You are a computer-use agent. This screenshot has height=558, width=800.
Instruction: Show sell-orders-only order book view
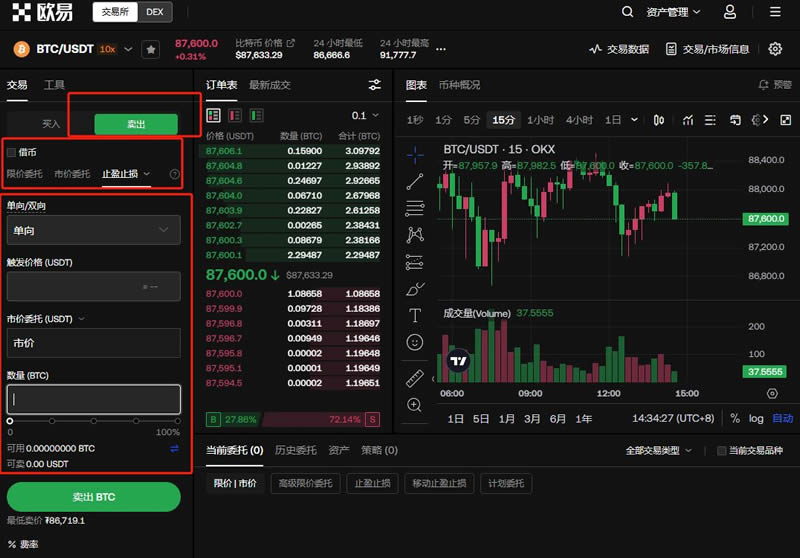[235, 115]
